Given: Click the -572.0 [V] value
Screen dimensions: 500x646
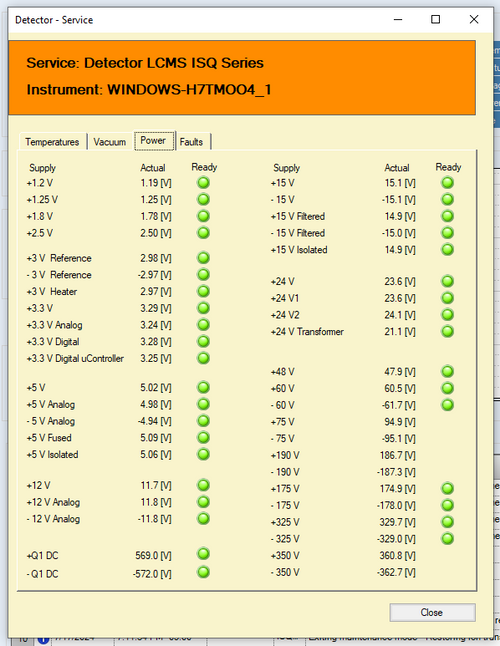Looking at the screenshot, I should pos(152,574).
